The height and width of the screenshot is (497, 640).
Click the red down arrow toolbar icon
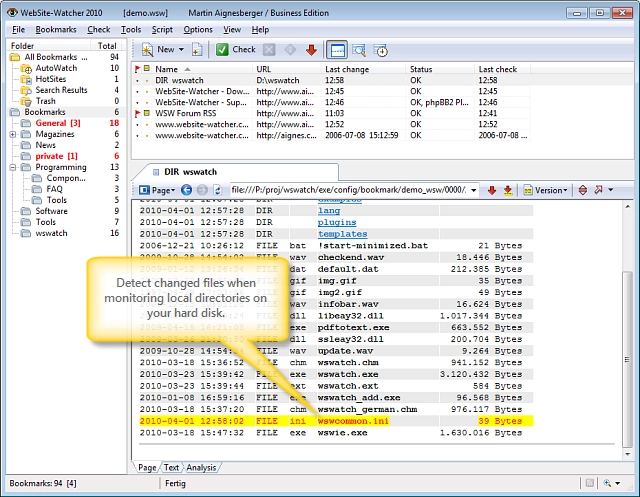(x=311, y=50)
